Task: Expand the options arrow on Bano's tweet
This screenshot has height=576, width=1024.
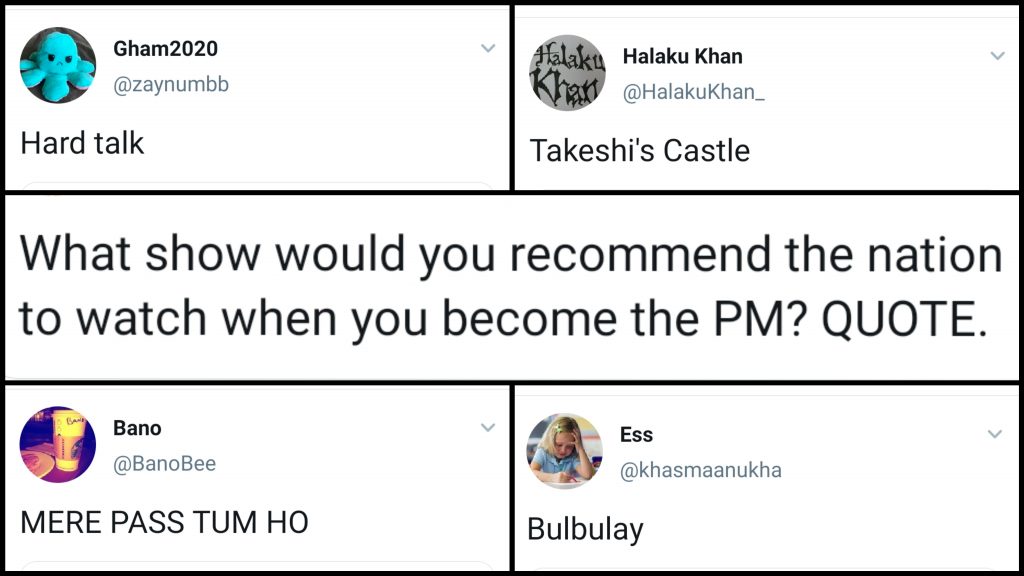Action: (488, 428)
